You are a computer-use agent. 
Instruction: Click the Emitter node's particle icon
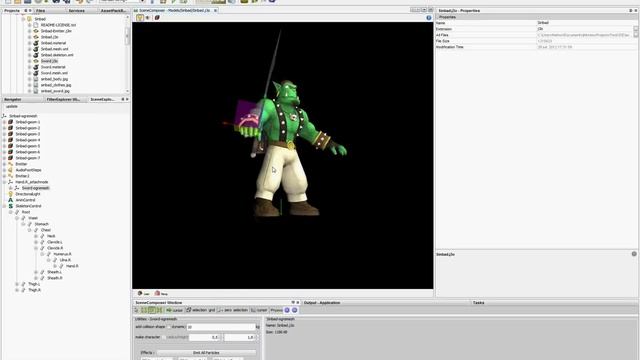(11, 164)
